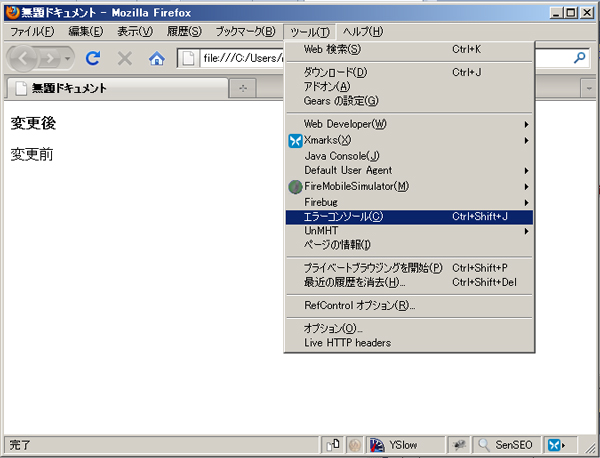Expand FireMobileSimulator(M) submenu arrow
600x458 pixels.
(527, 187)
